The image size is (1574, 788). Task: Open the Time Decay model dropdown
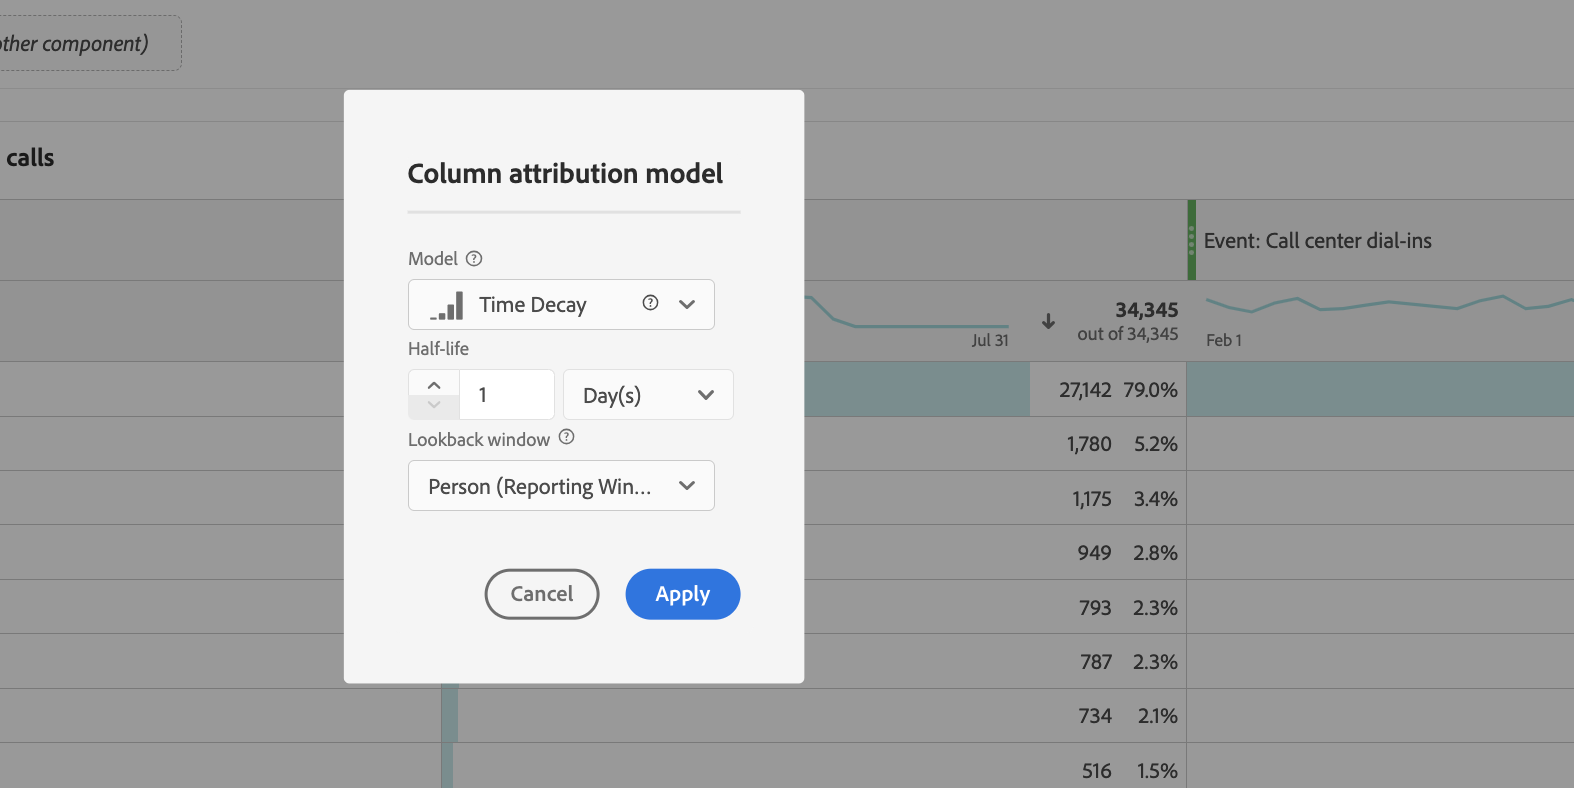coord(561,304)
